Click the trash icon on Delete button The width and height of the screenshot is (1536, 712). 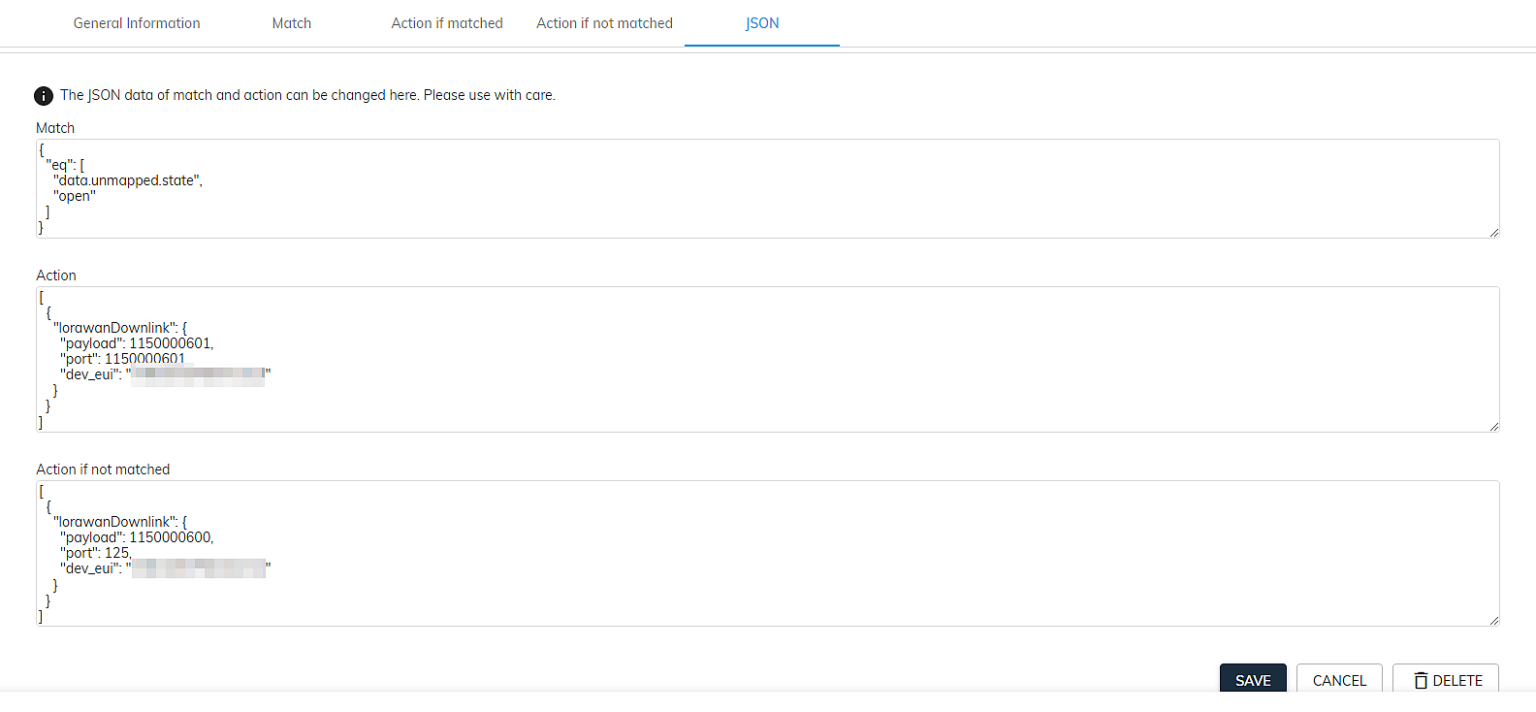coord(1420,681)
